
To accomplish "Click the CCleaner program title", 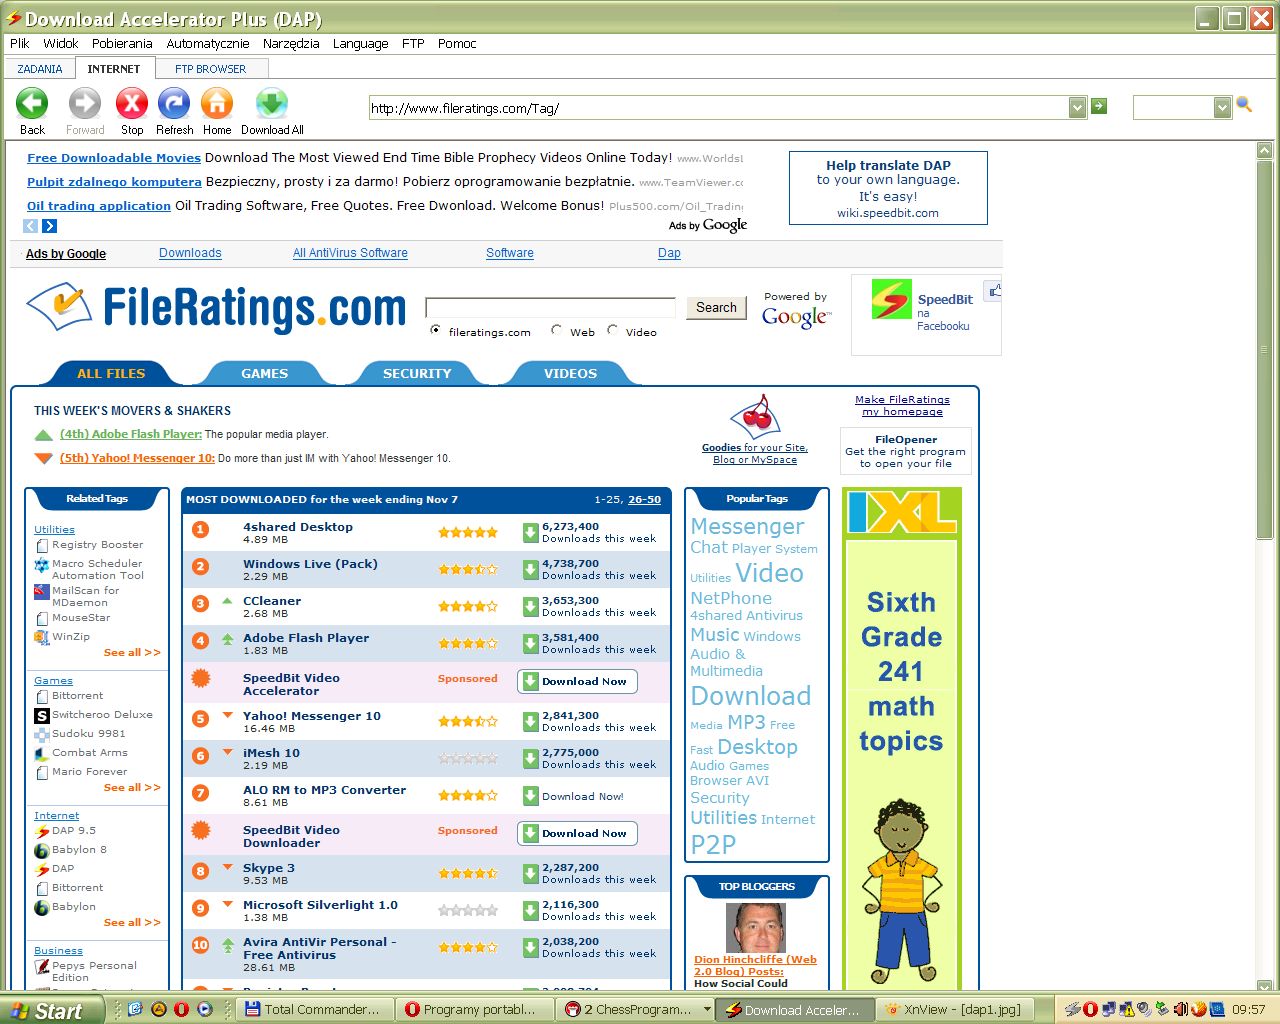I will point(272,601).
